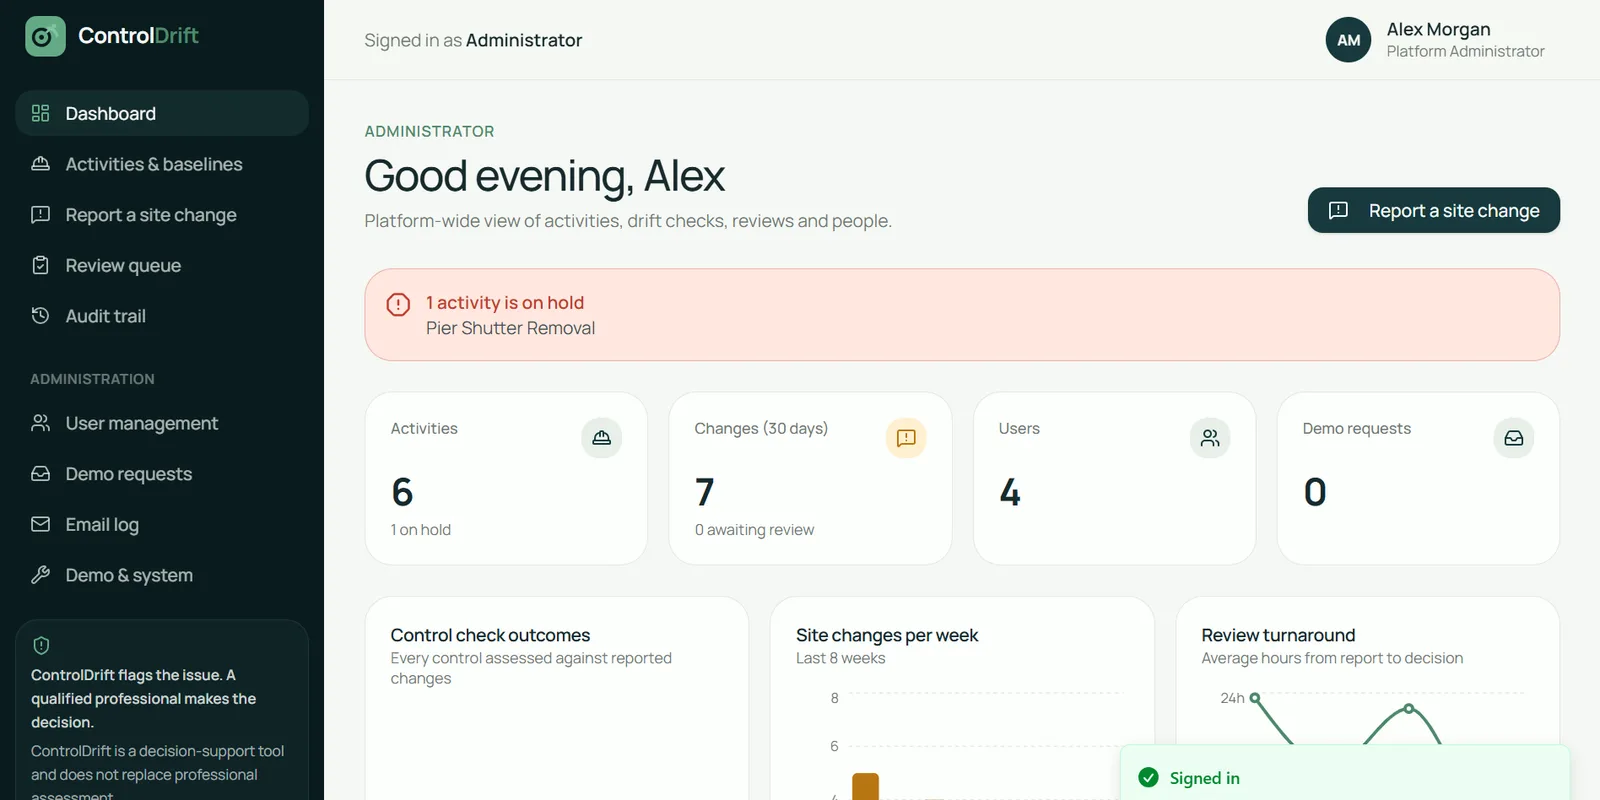
Task: Click the message icon on Changes card
Action: [x=906, y=438]
